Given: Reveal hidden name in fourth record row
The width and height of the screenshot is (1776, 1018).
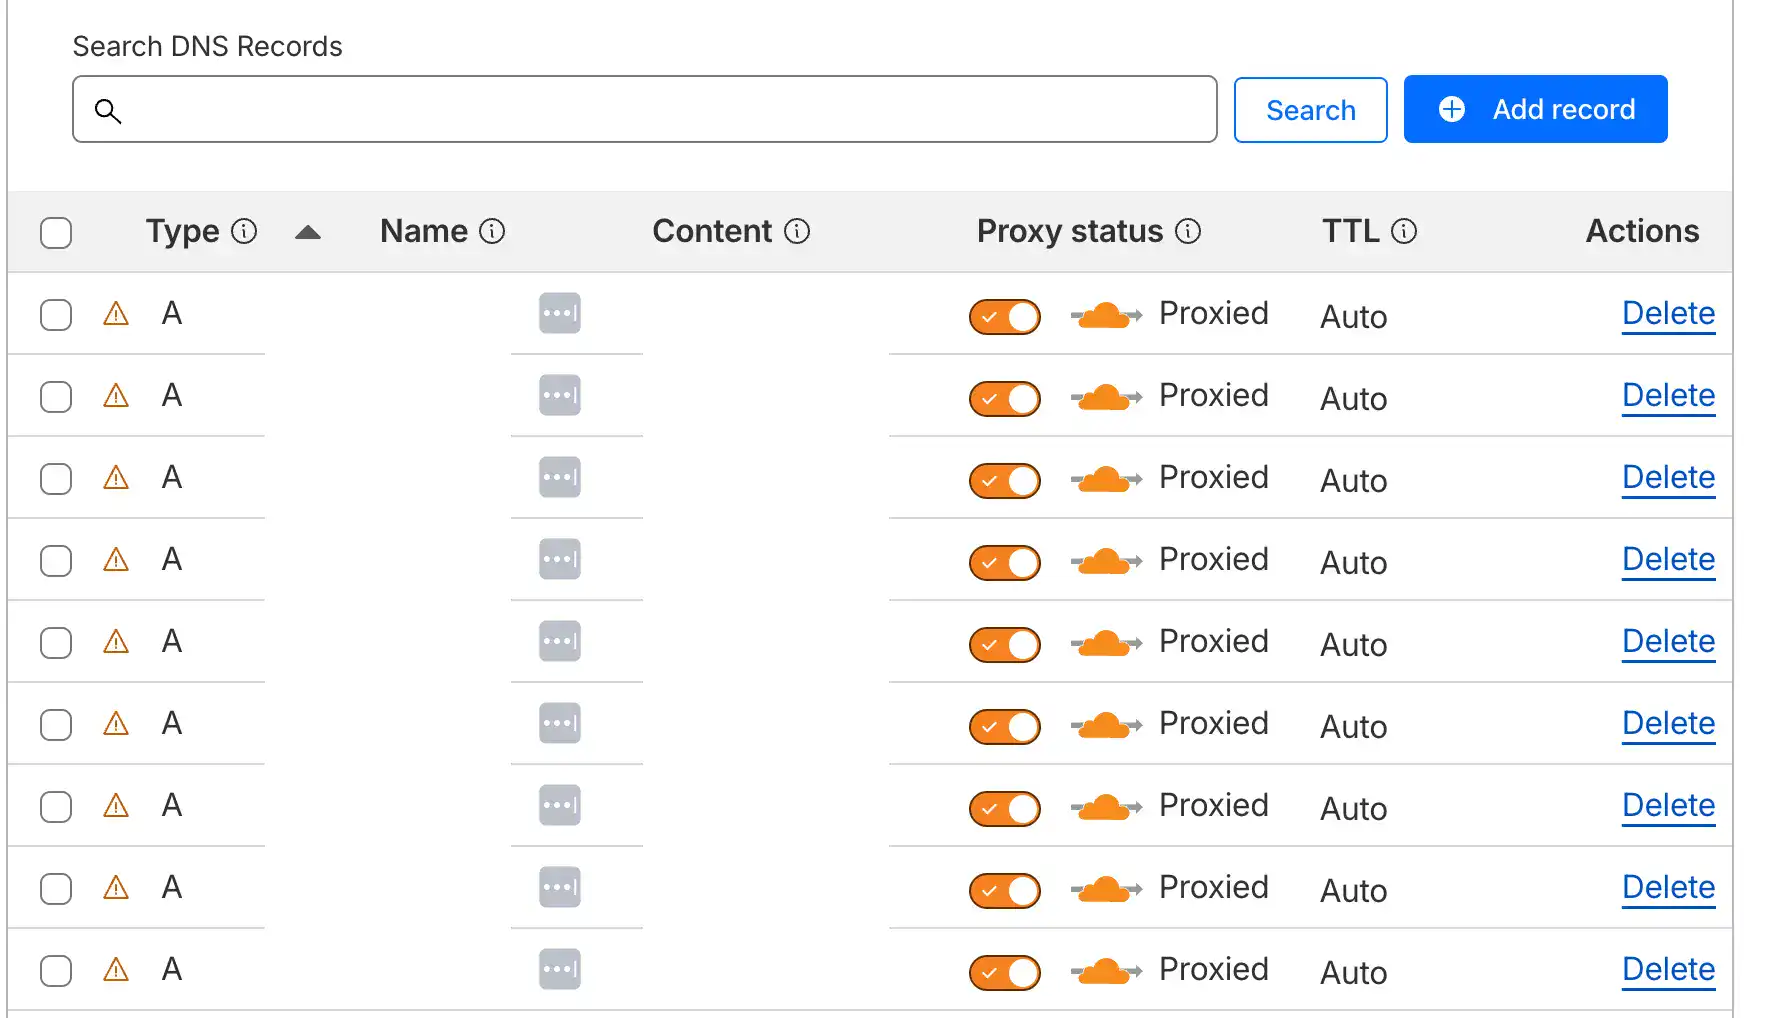Looking at the screenshot, I should coord(560,559).
